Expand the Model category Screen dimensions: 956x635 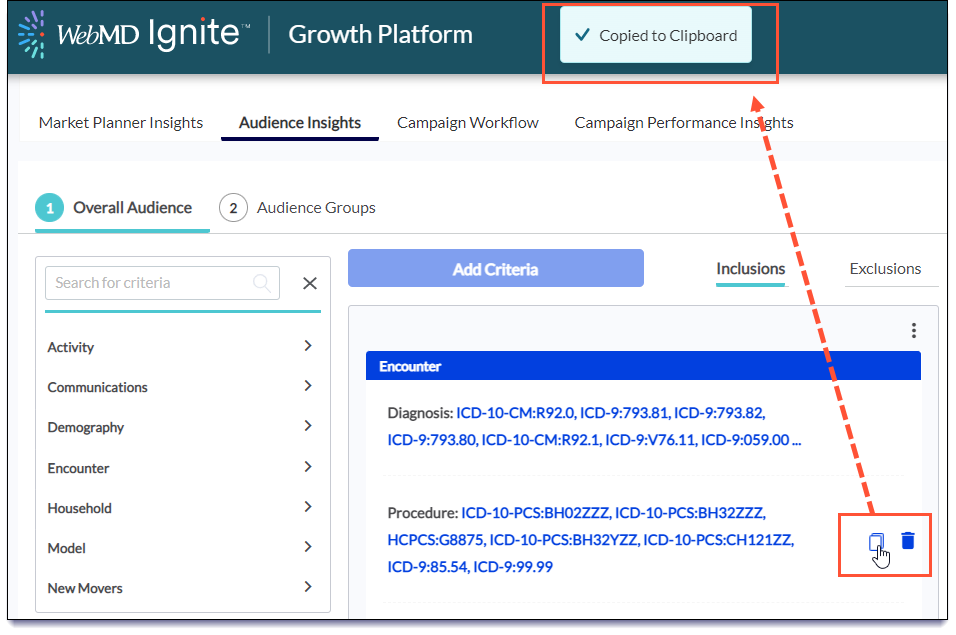point(307,547)
